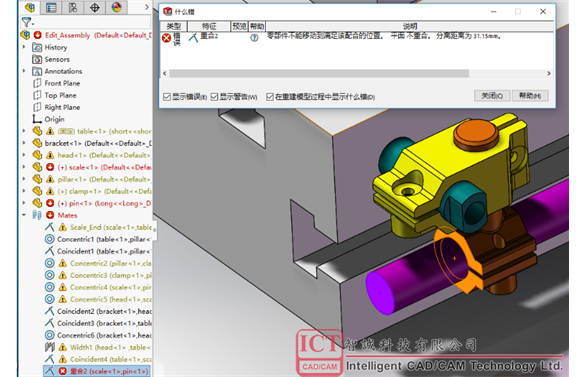Click the Annotations icon
This screenshot has height=377, width=584.
click(x=37, y=71)
